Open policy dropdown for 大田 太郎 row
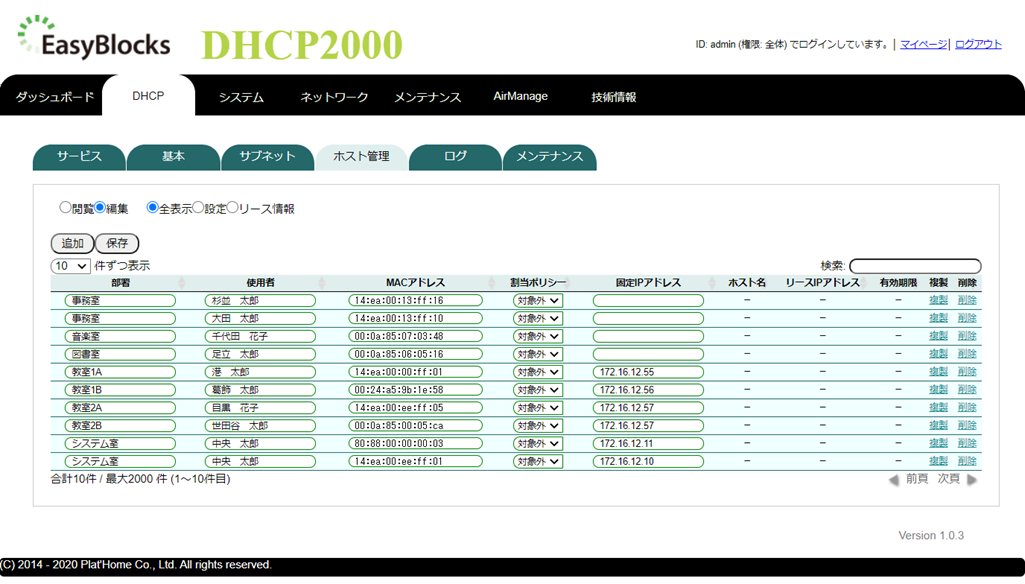Screen dimensions: 1025x584 pyautogui.click(x=537, y=318)
